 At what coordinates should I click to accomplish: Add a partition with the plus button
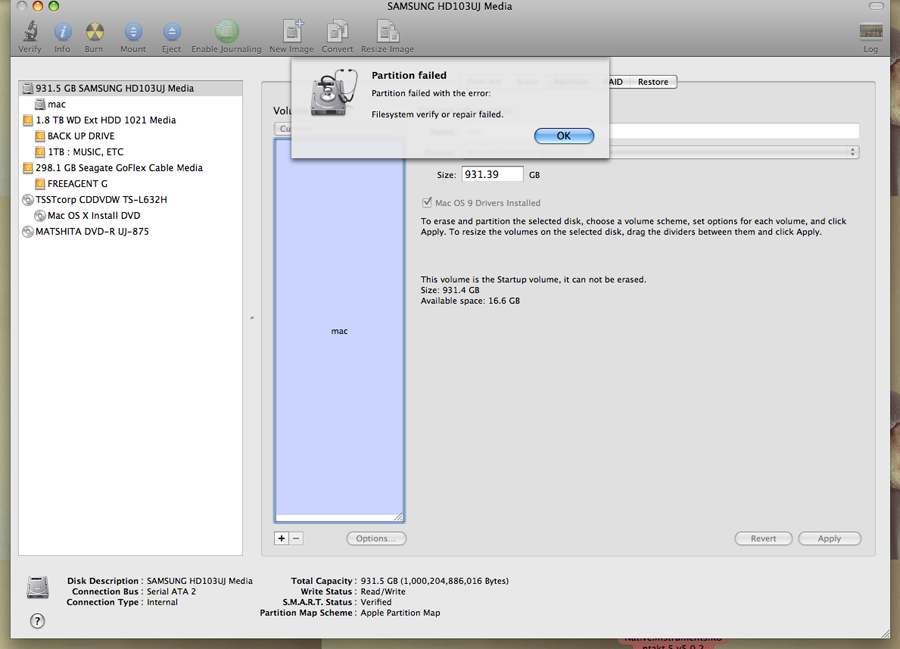[281, 538]
